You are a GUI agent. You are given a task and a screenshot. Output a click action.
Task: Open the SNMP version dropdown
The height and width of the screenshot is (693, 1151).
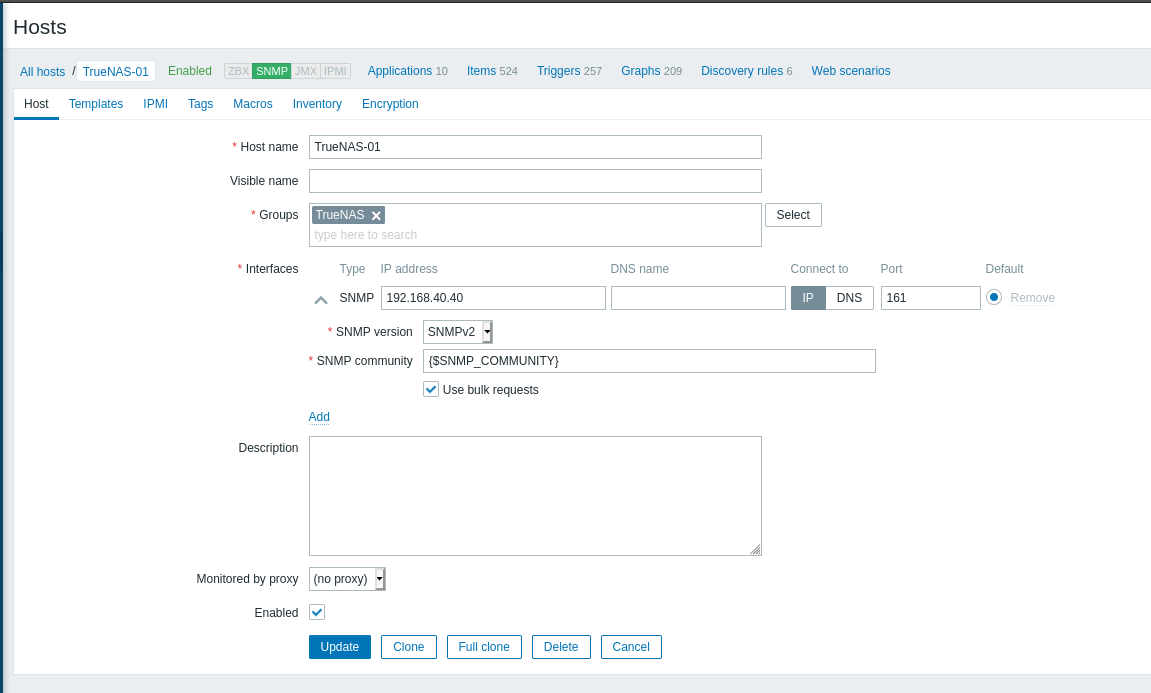pos(458,332)
